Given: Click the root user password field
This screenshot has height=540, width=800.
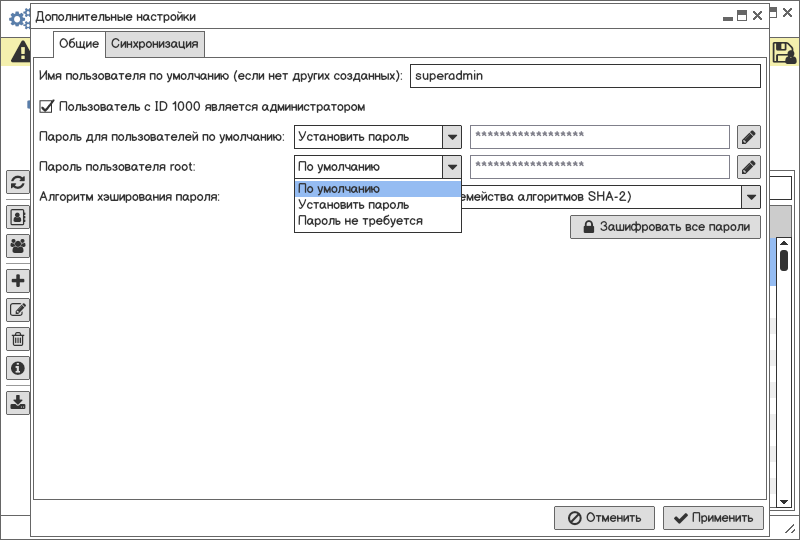Looking at the screenshot, I should (599, 167).
